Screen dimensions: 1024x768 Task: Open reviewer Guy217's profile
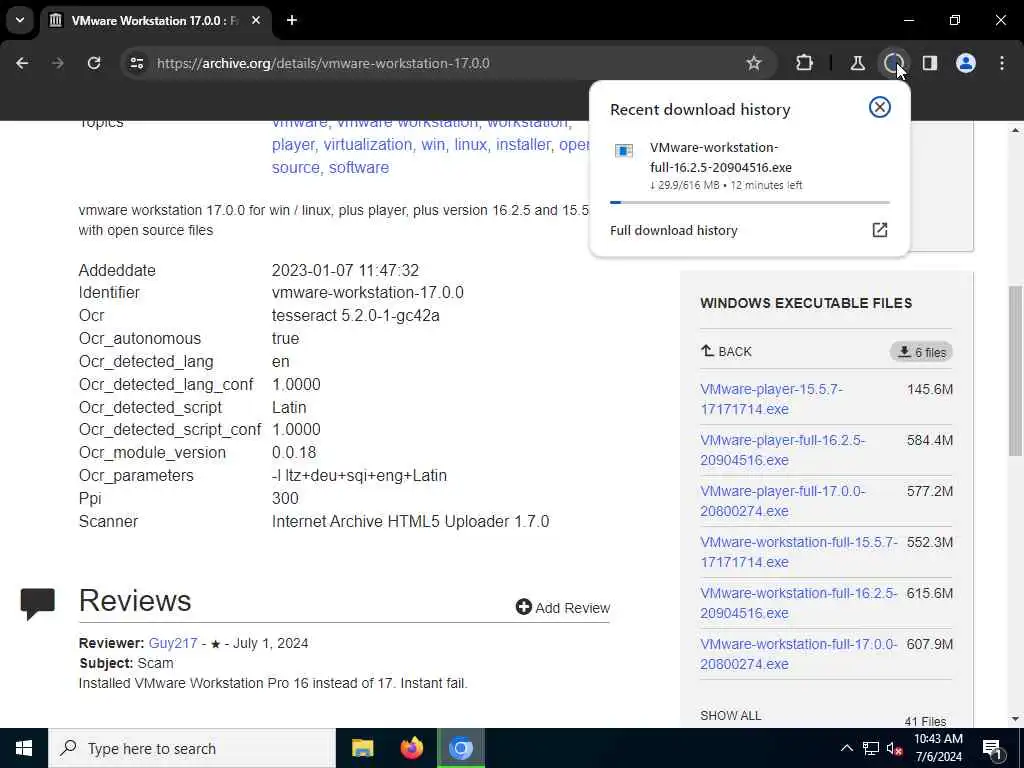tap(172, 643)
